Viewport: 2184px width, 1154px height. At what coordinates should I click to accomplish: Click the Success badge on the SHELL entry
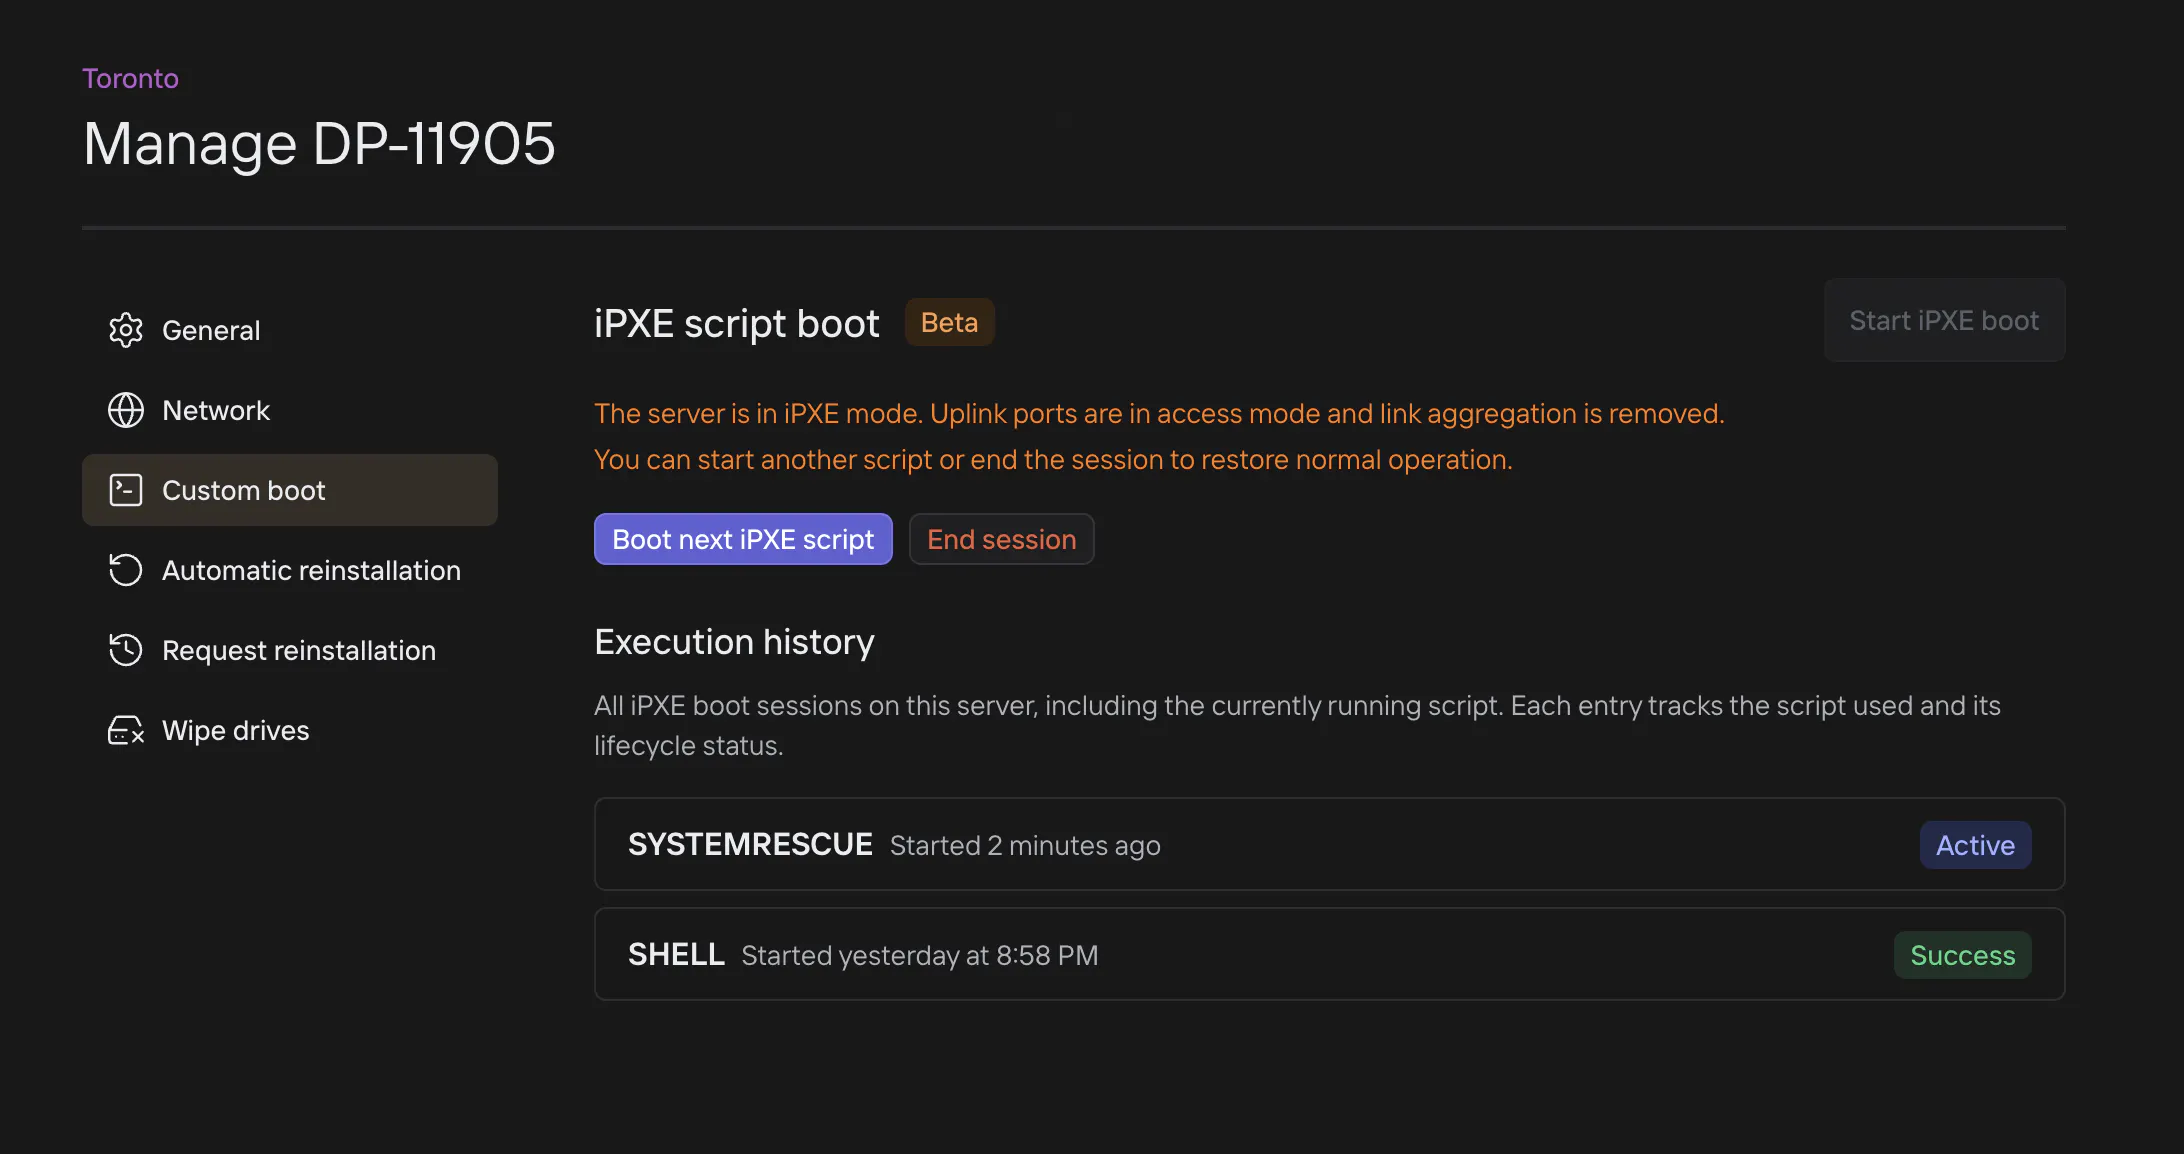(x=1962, y=955)
